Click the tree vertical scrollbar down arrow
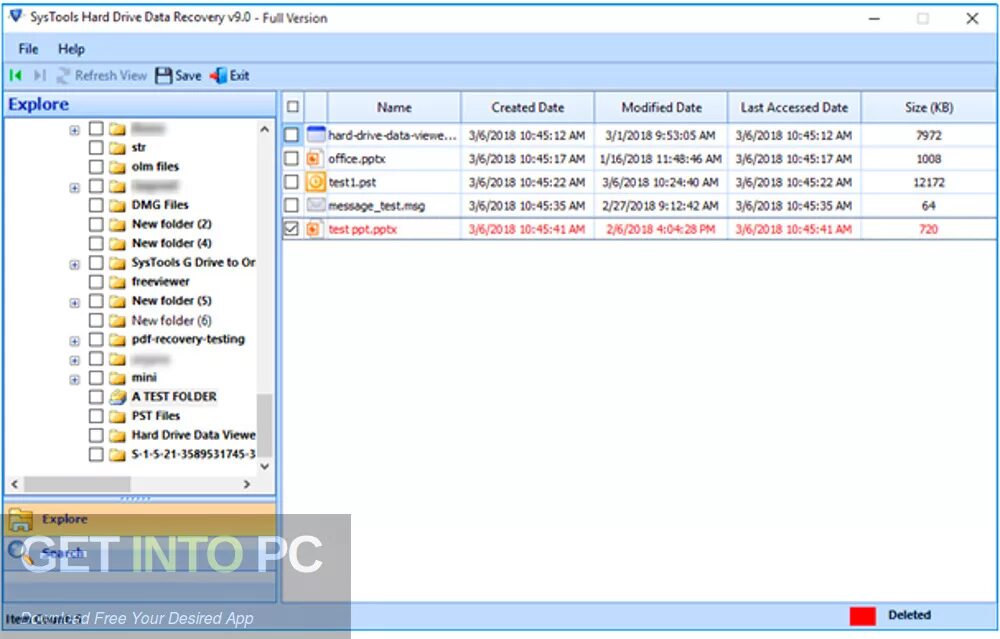Screen dimensions: 1000x639 pos(265,466)
